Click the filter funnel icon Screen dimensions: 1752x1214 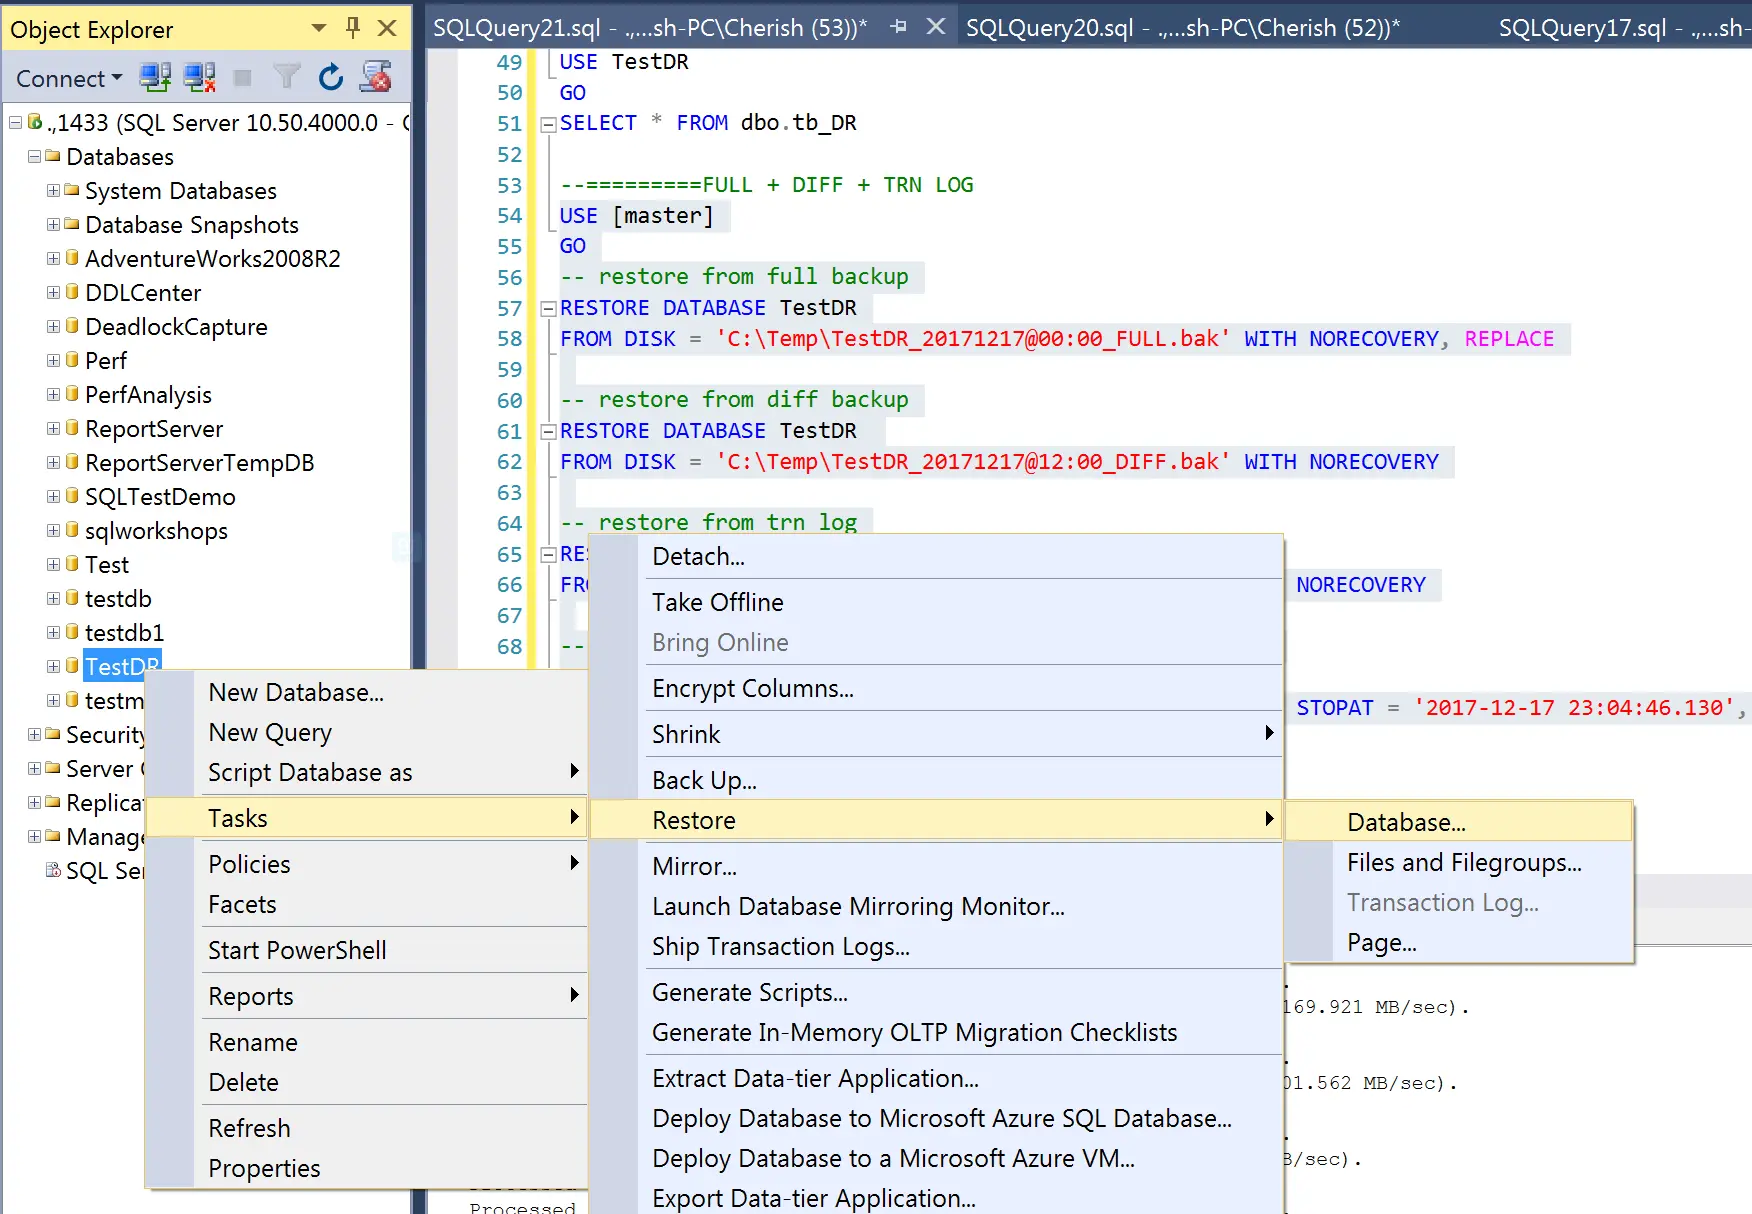(x=287, y=77)
